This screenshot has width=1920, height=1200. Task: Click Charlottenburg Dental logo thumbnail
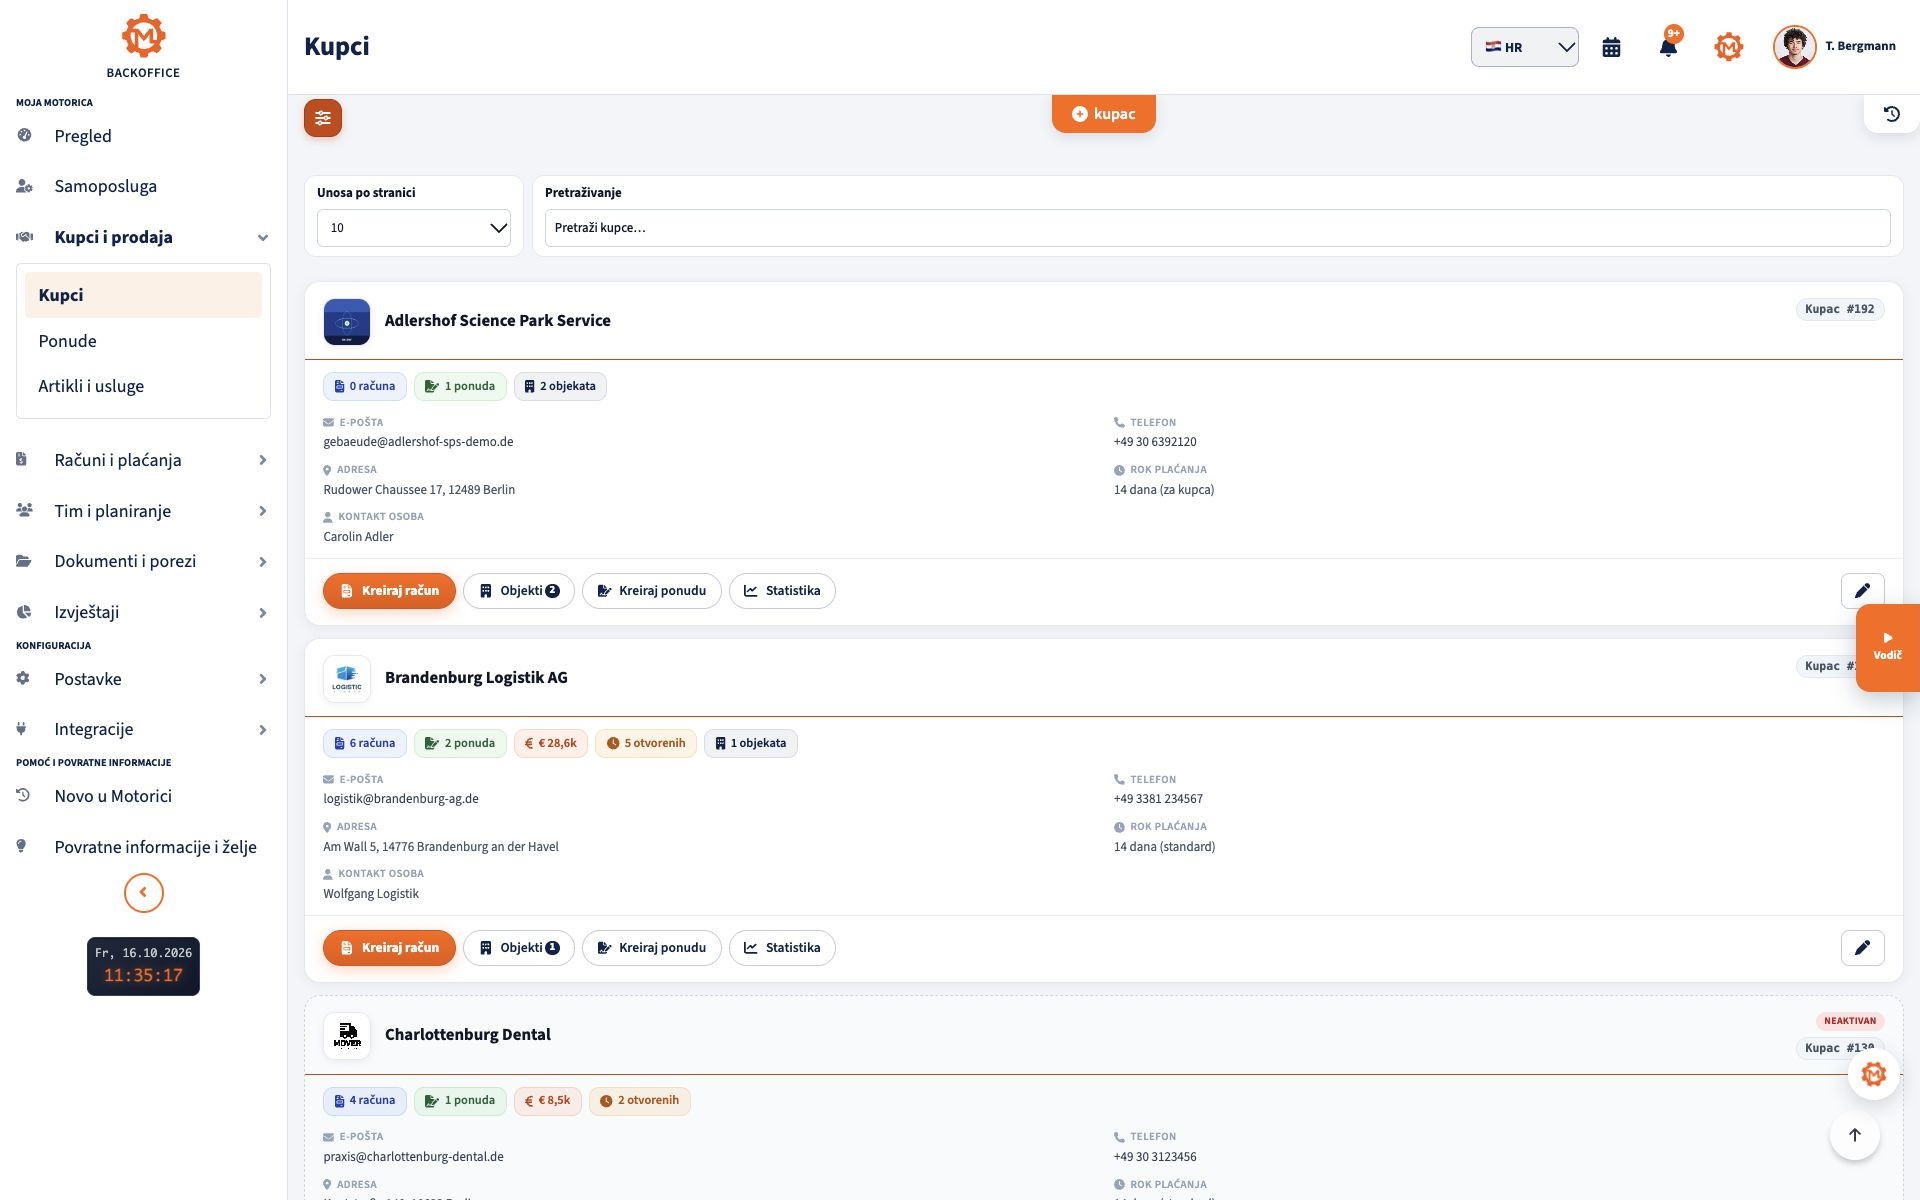(347, 1036)
